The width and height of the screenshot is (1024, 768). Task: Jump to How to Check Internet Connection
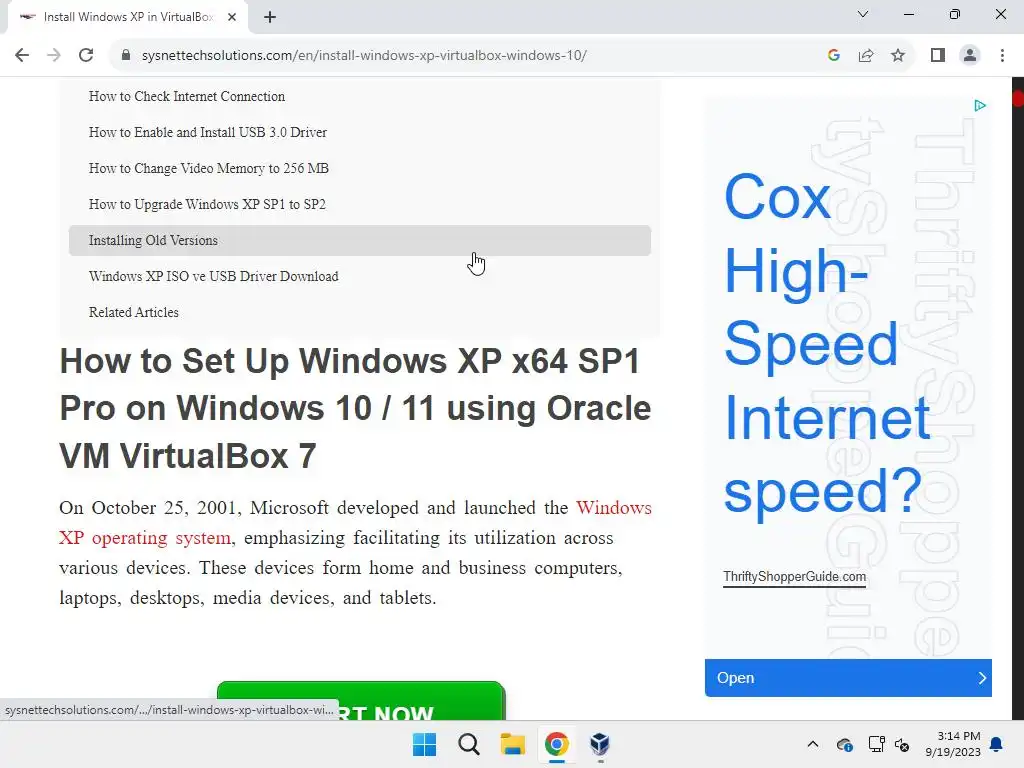187,97
